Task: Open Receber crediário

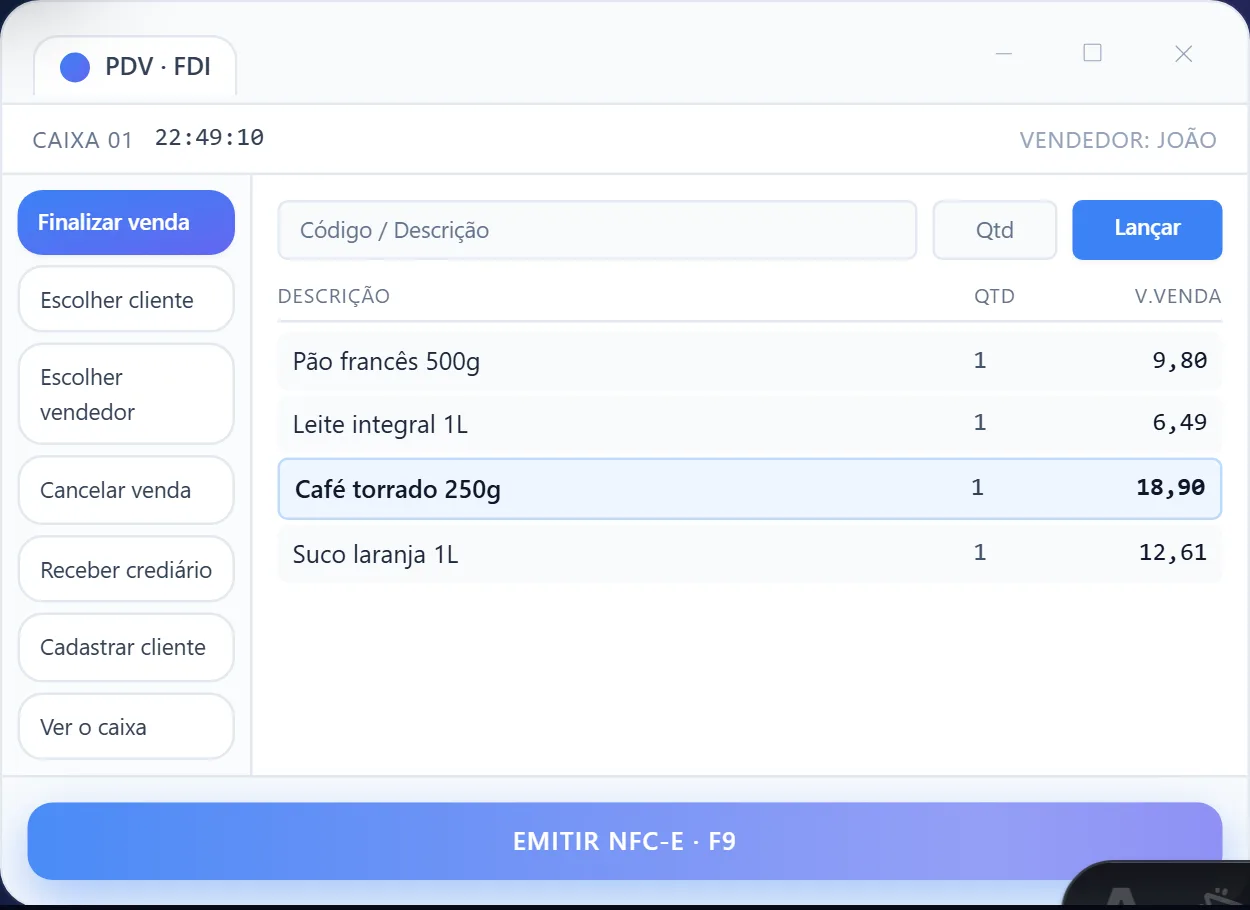Action: [x=126, y=569]
